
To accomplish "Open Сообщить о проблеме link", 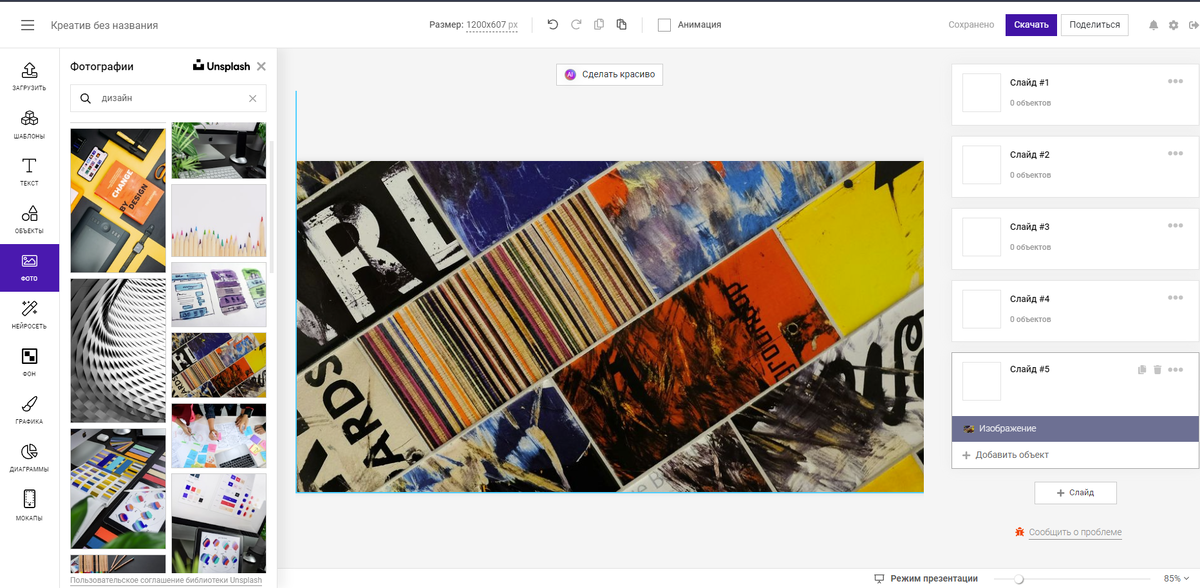I will click(x=1075, y=533).
